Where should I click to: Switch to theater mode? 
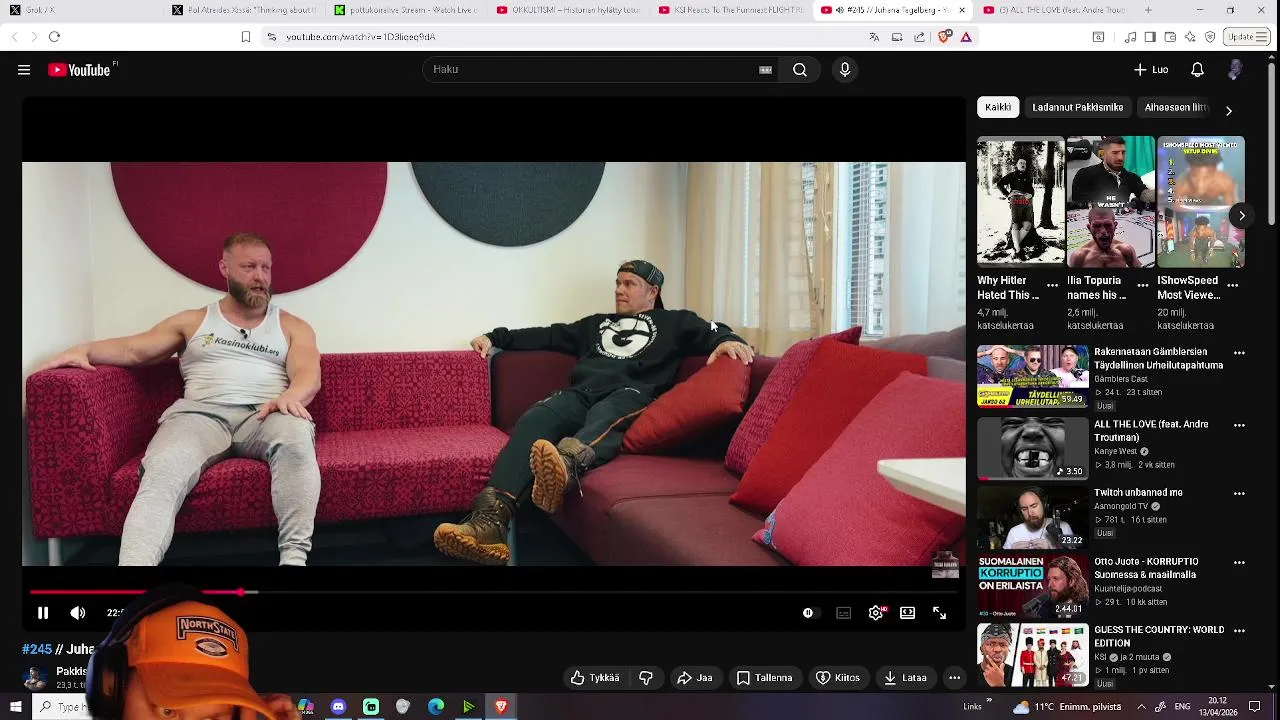click(907, 613)
